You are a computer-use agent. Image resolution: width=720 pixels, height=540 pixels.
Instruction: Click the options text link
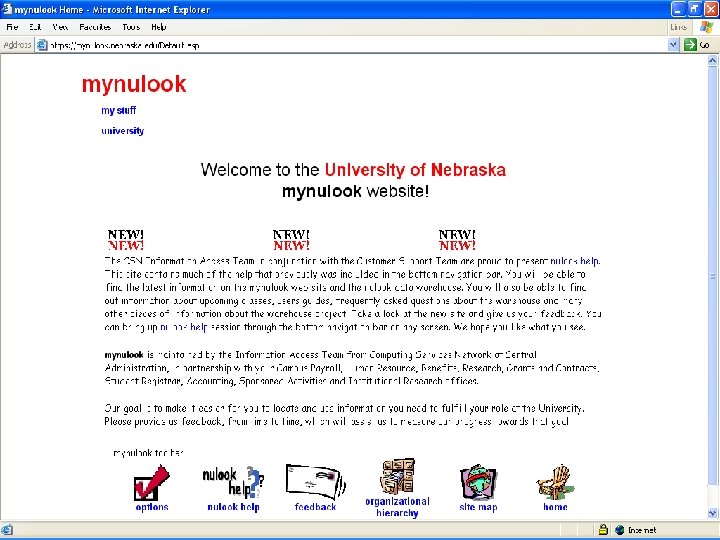pos(152,507)
